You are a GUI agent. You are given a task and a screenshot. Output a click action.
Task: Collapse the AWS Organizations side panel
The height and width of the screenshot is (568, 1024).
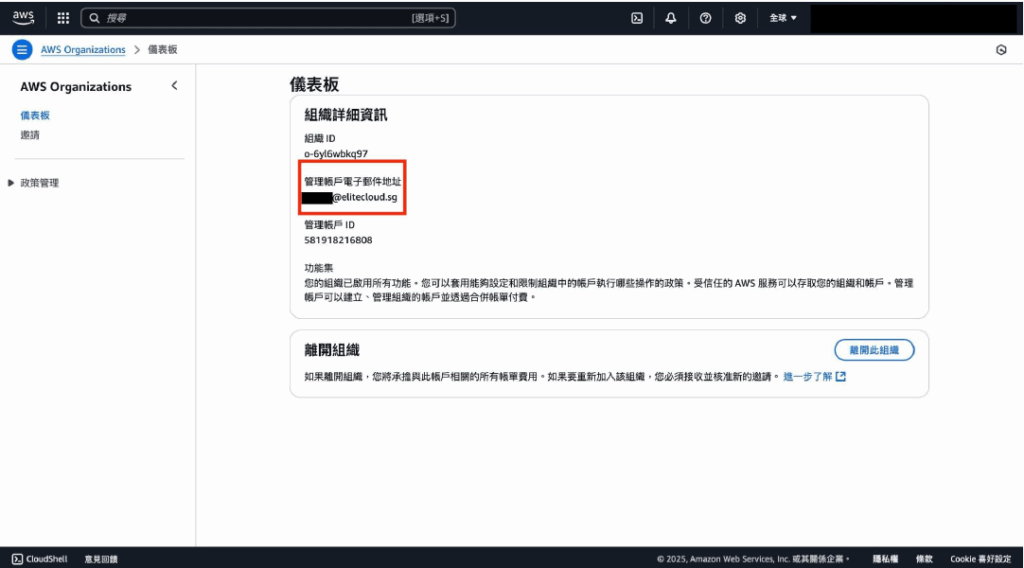[174, 86]
